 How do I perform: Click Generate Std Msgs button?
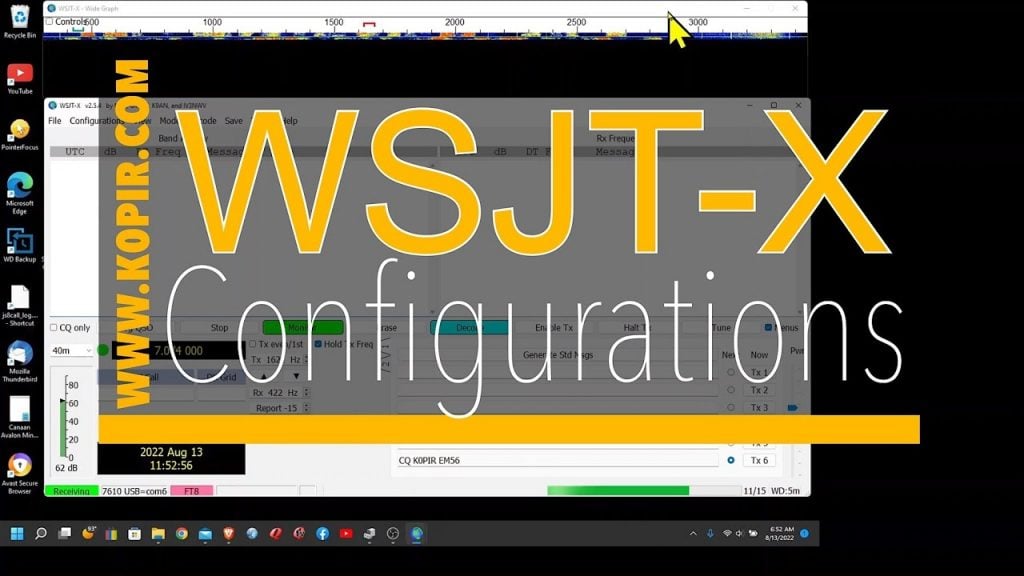(558, 355)
